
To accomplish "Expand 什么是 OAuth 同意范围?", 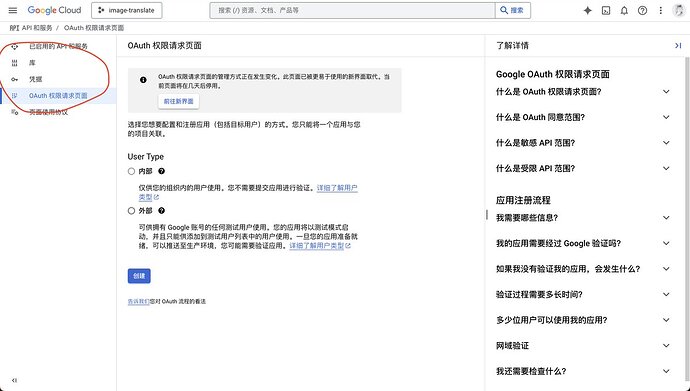I will (x=583, y=117).
